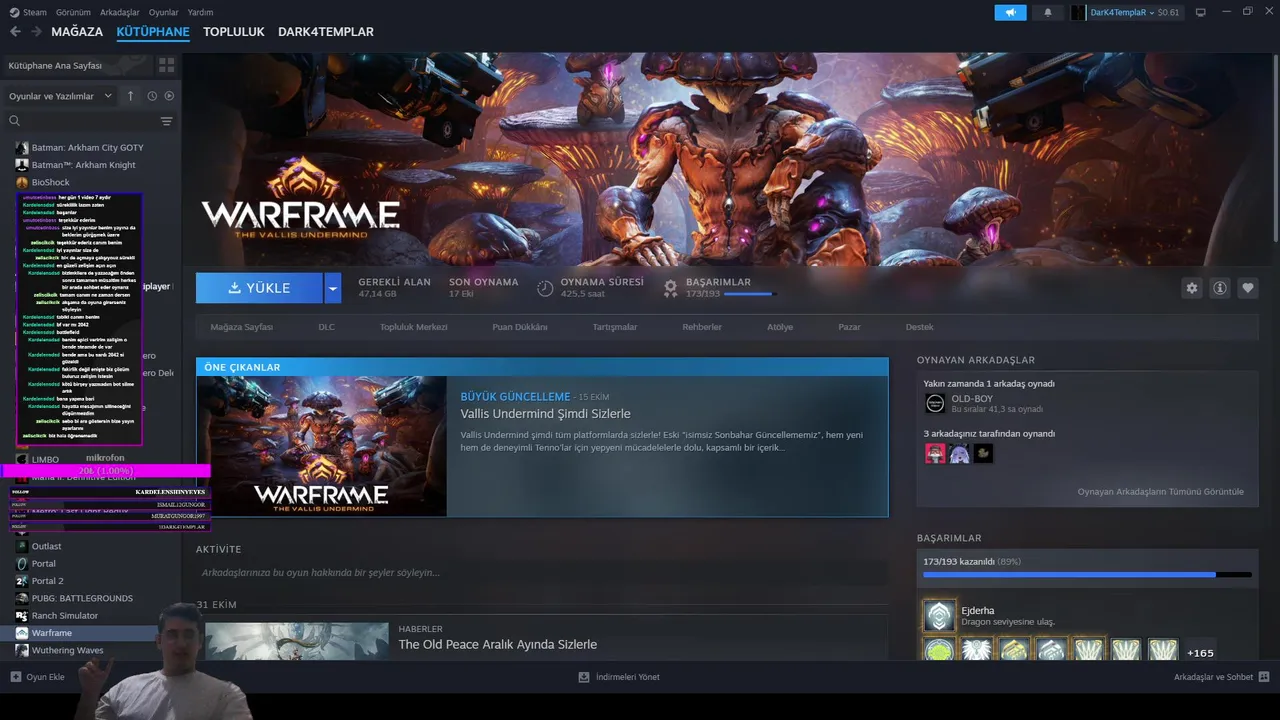Screen dimensions: 1280x720
Task: Open Pazar link
Action: (x=849, y=327)
